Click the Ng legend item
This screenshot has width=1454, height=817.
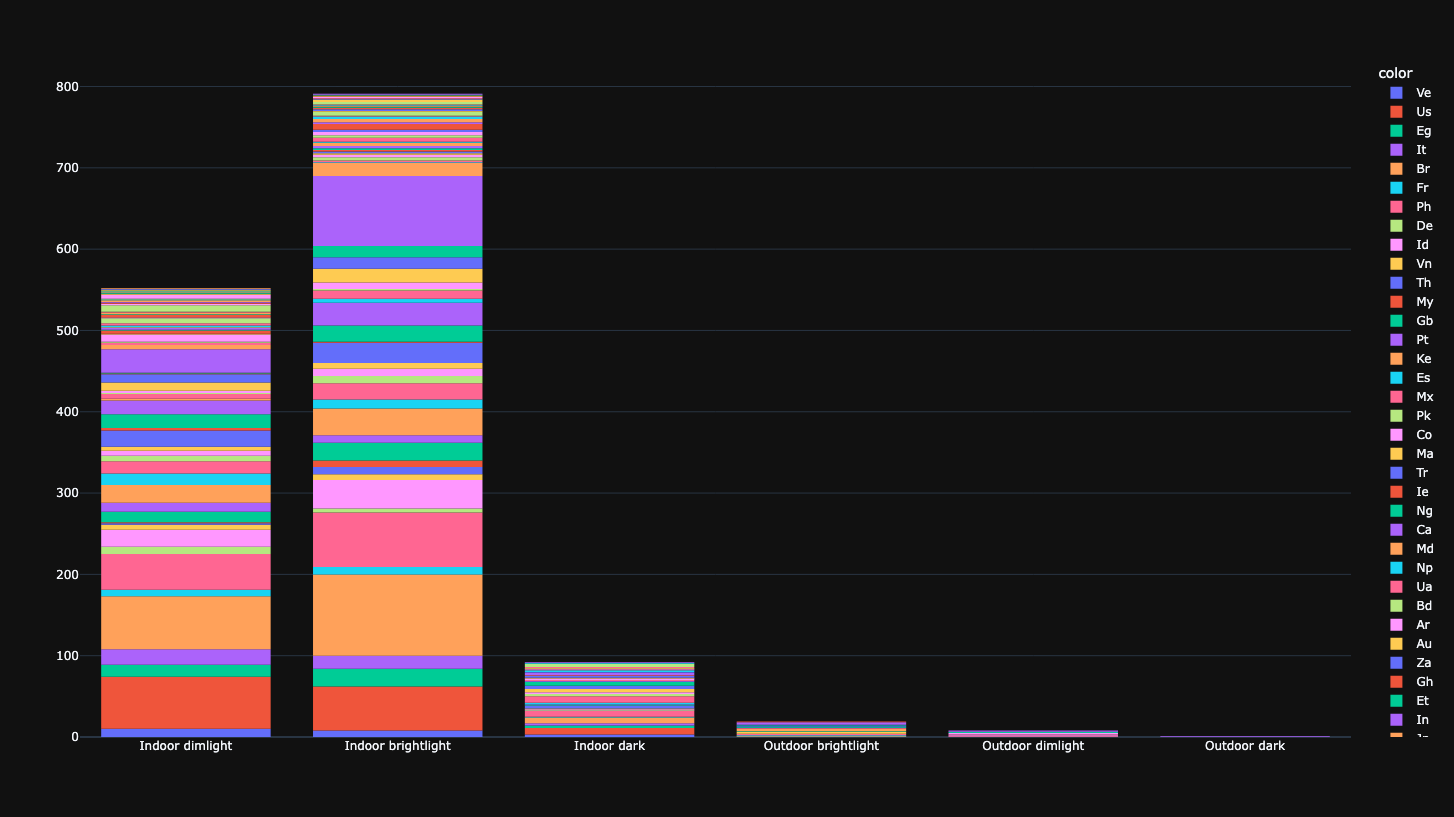[1411, 511]
